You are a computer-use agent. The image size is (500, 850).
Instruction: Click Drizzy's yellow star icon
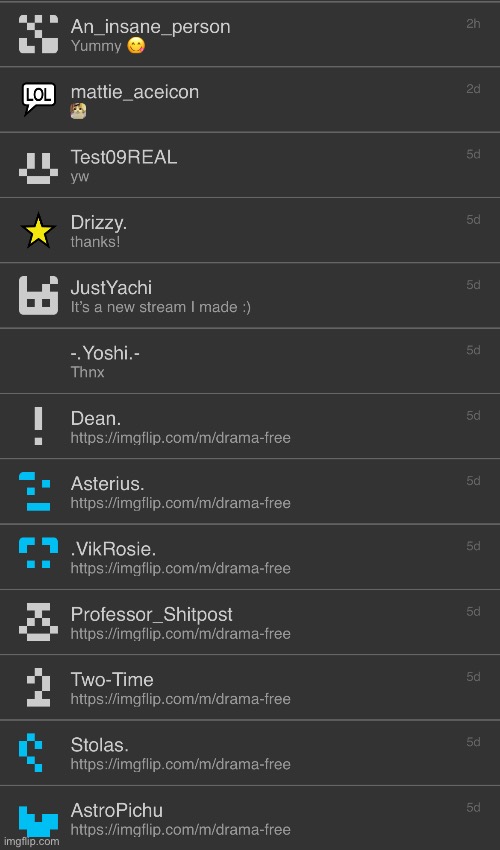point(39,230)
